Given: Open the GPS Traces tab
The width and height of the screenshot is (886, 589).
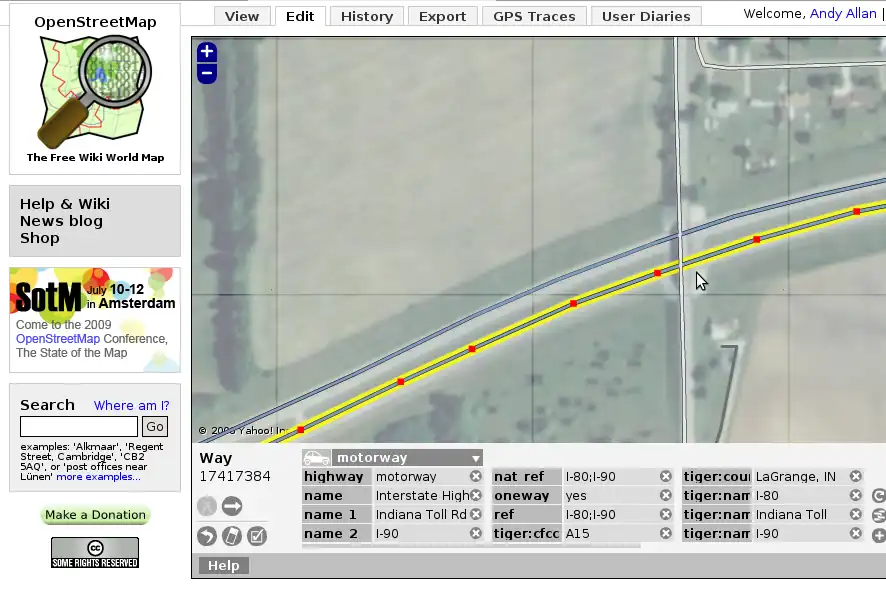Looking at the screenshot, I should pos(535,16).
